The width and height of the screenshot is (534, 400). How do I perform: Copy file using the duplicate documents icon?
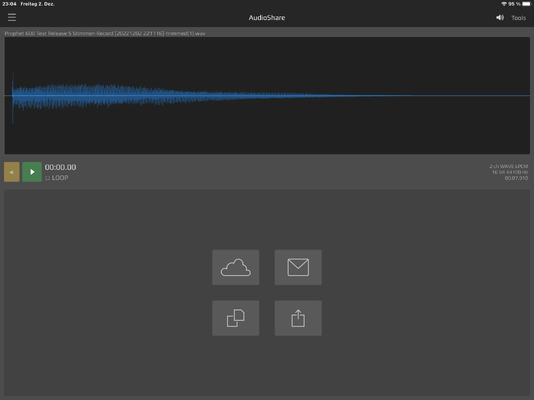(x=236, y=318)
